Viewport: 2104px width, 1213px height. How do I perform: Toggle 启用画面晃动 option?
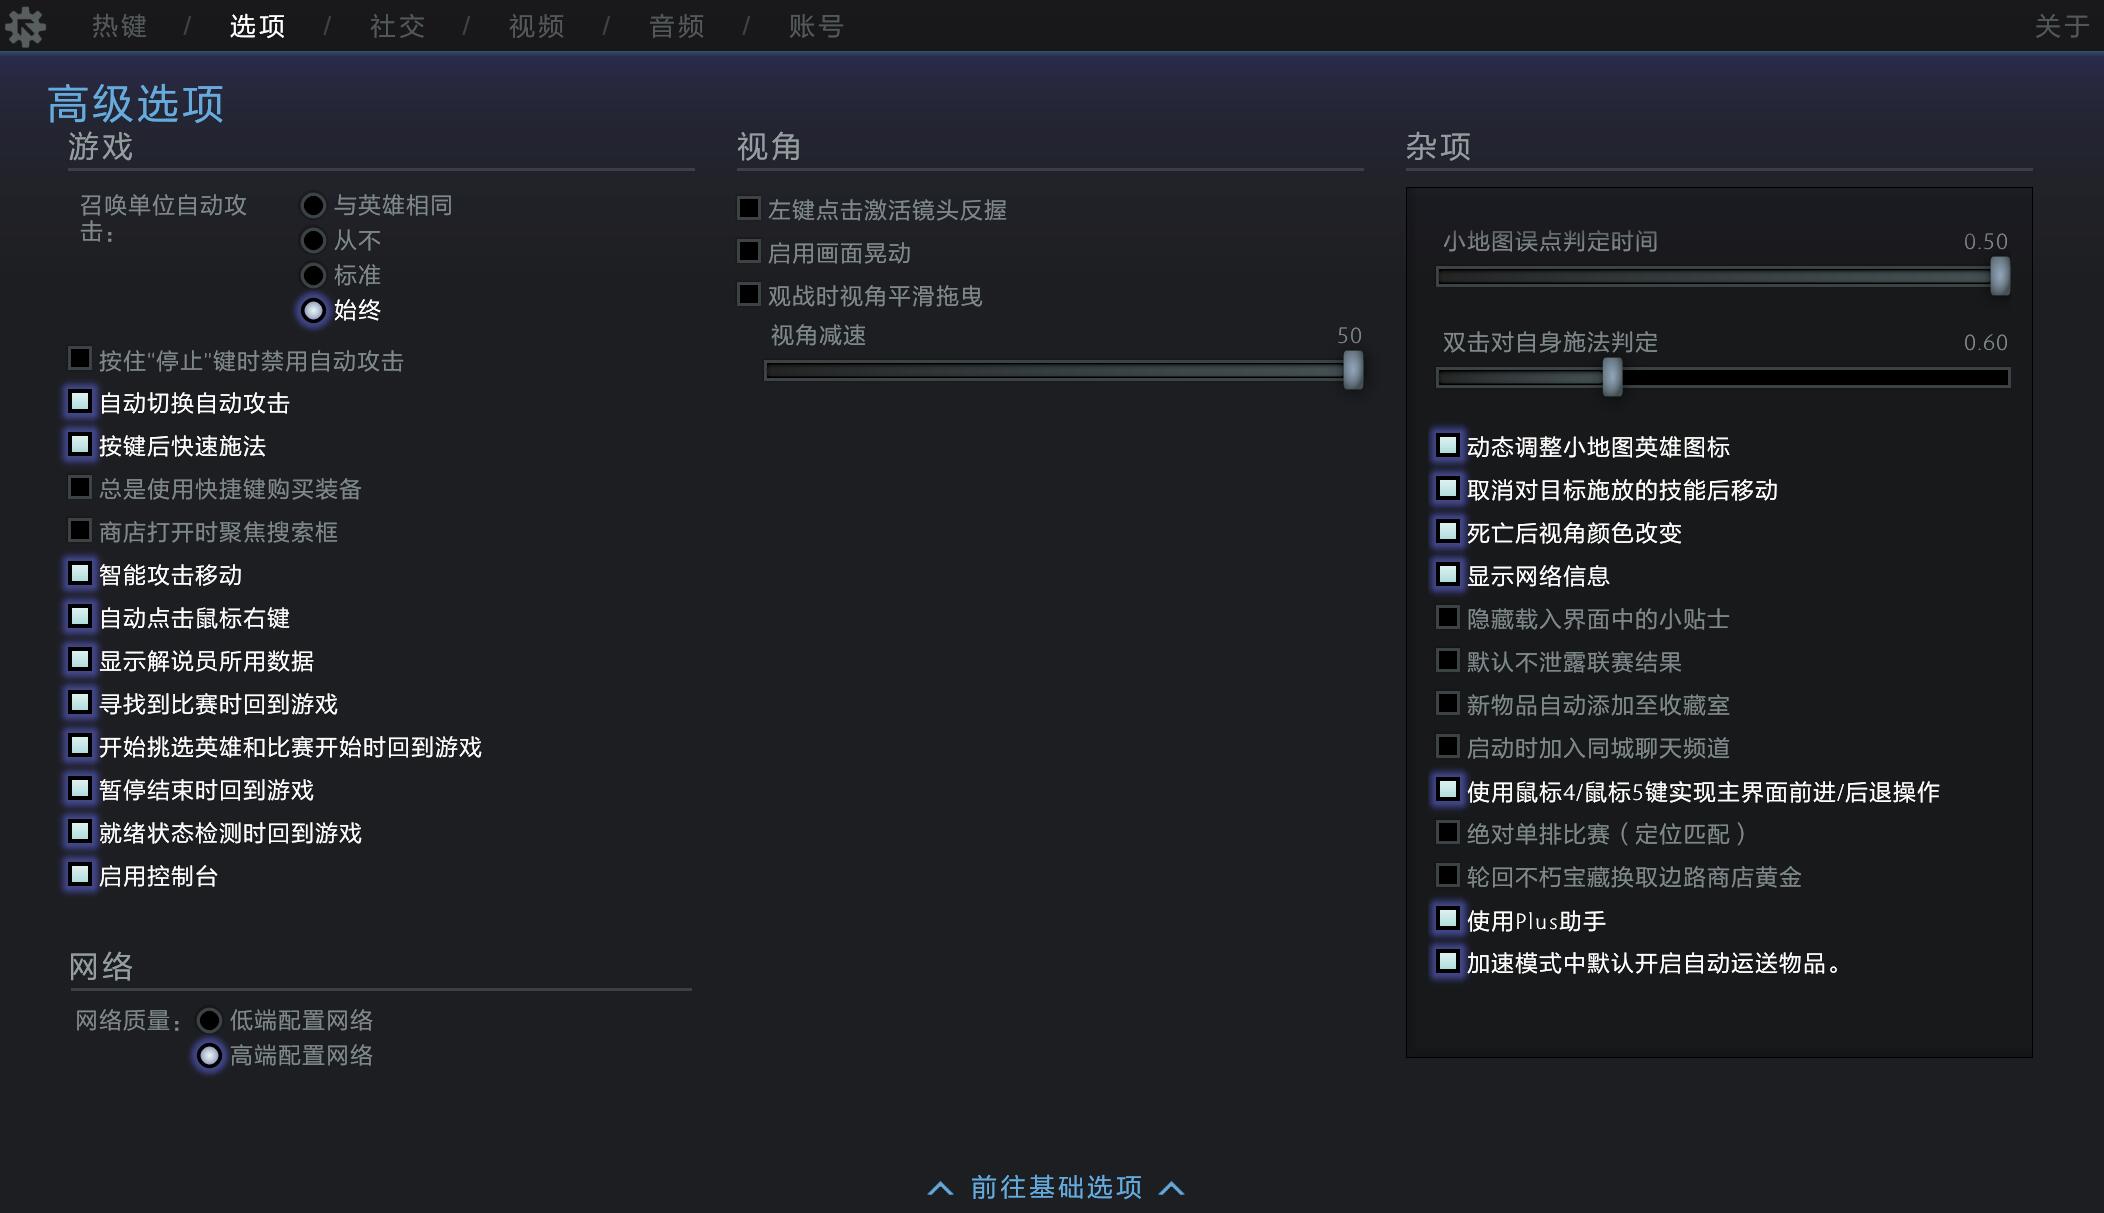click(x=748, y=251)
